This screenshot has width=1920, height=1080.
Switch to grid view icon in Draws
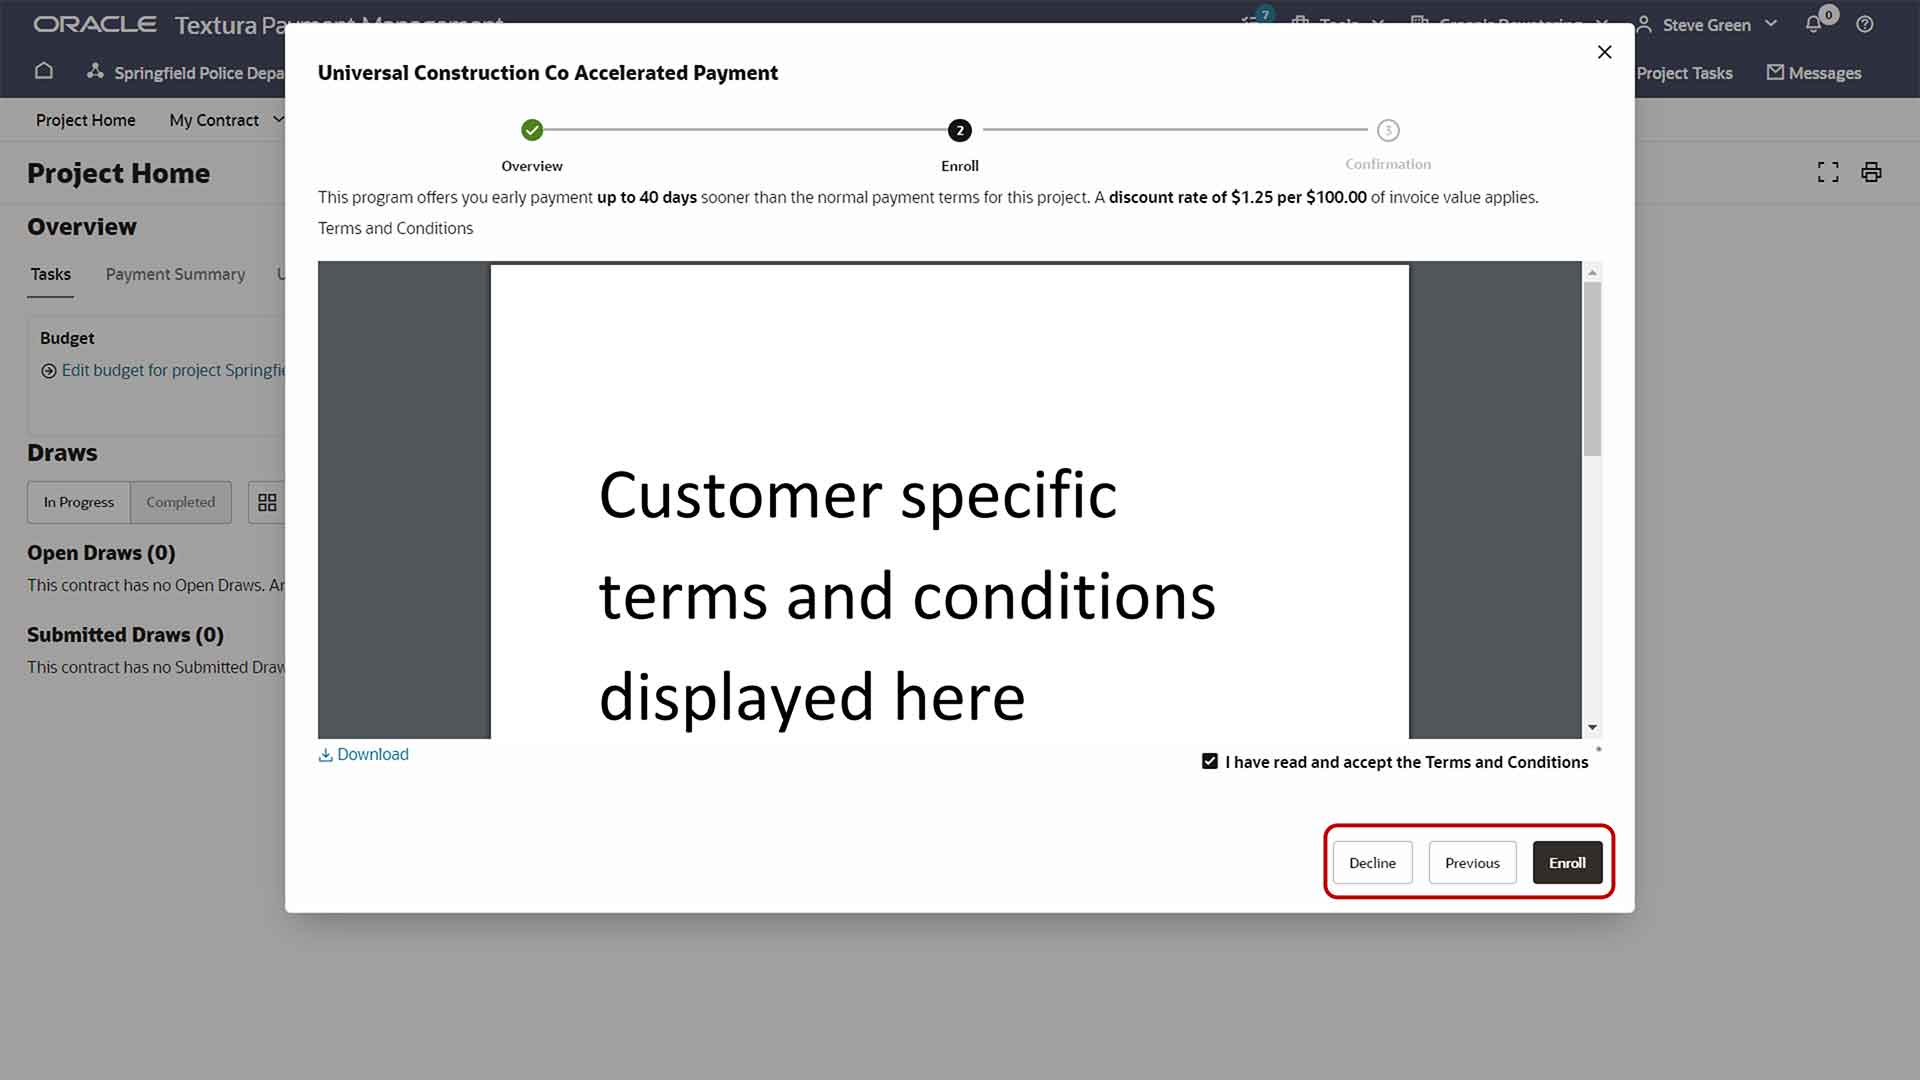click(267, 503)
